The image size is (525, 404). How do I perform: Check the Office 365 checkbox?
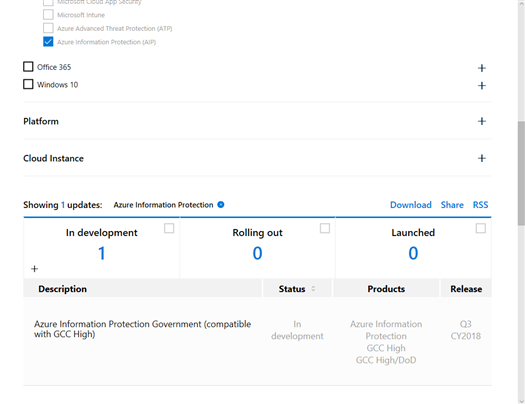(x=28, y=67)
